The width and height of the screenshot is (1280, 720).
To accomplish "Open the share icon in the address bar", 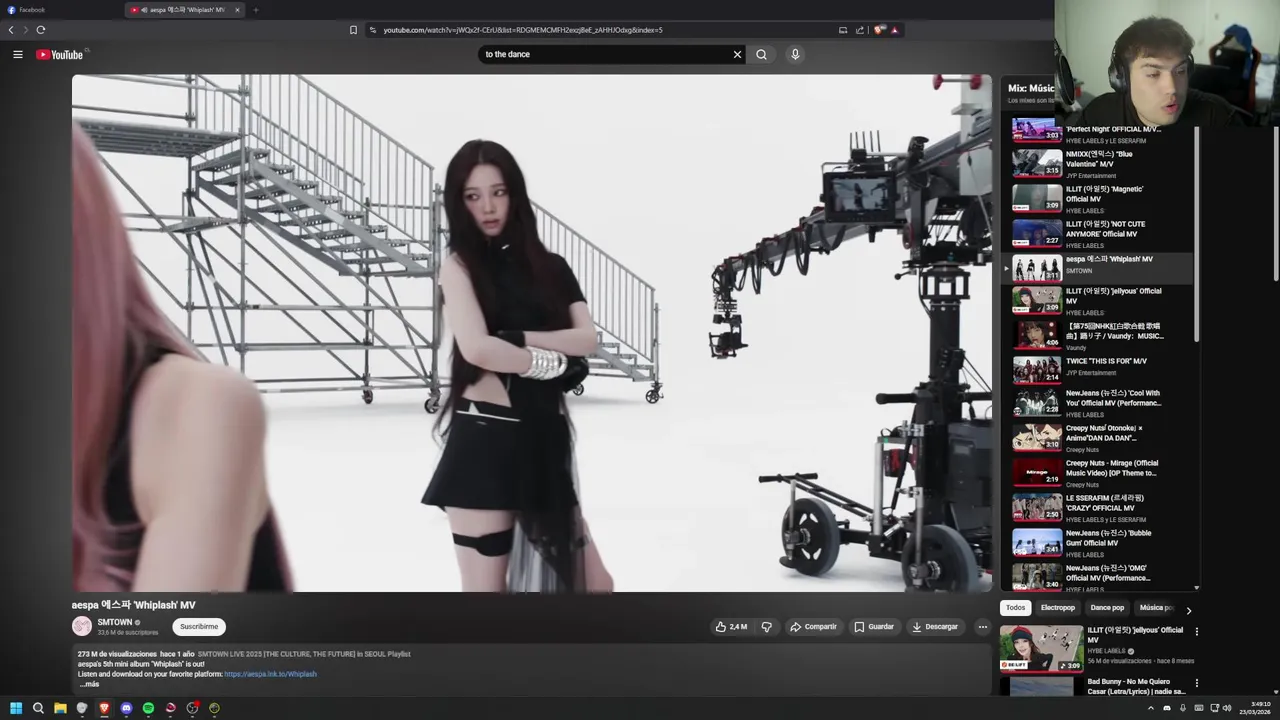I will click(x=859, y=30).
